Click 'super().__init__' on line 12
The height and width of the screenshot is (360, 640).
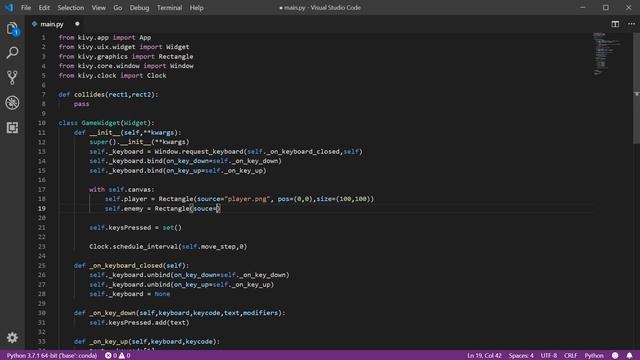pyautogui.click(x=119, y=142)
